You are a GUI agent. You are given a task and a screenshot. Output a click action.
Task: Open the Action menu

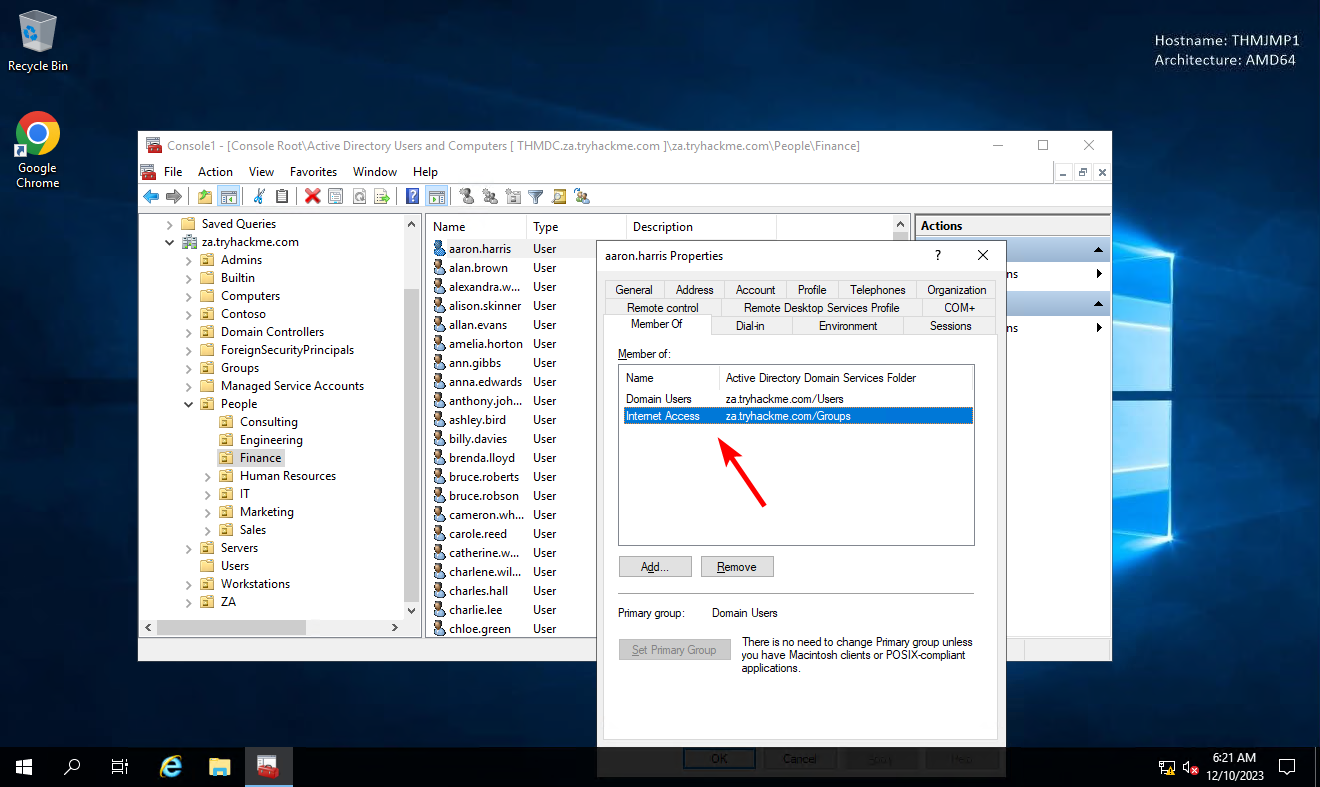(215, 172)
